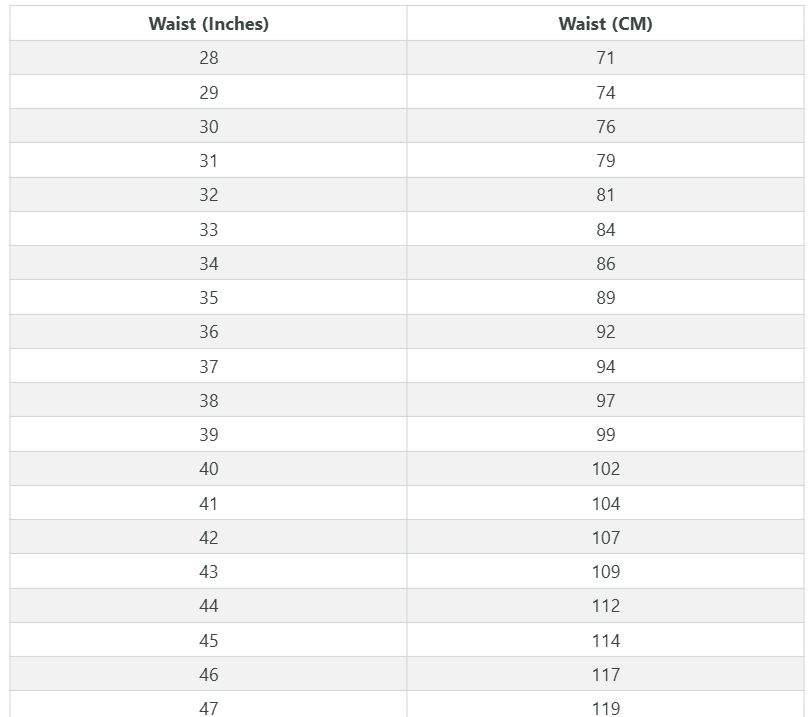Select the 36 inches cell
The image size is (812, 717).
208,332
